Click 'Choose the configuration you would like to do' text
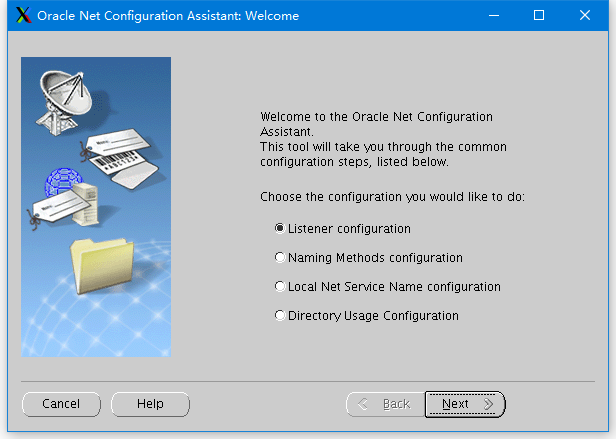616x439 pixels. 392,197
